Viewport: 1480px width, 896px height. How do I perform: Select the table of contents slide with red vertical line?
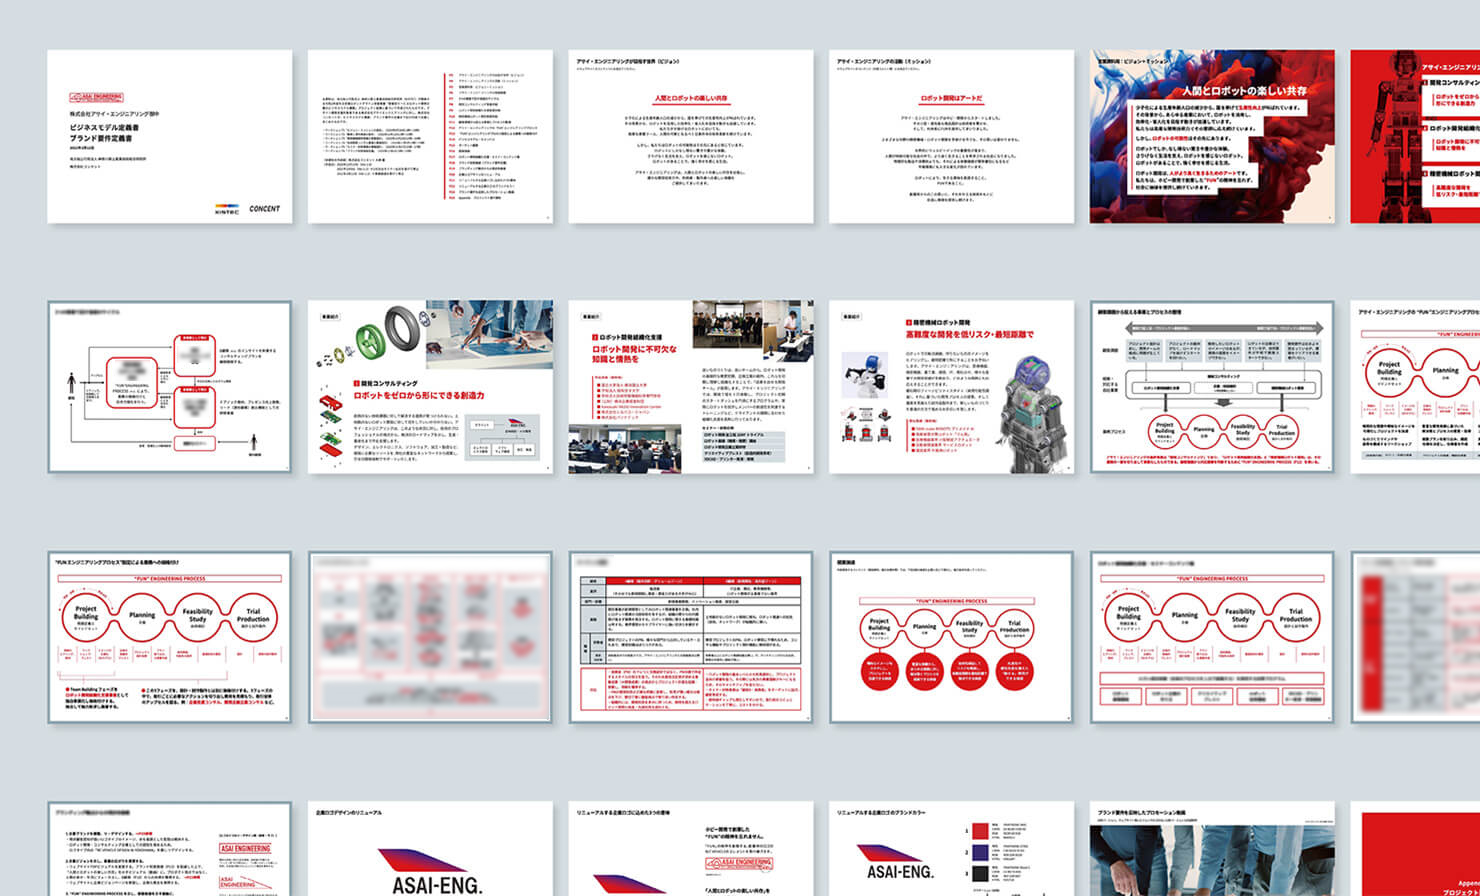(430, 137)
